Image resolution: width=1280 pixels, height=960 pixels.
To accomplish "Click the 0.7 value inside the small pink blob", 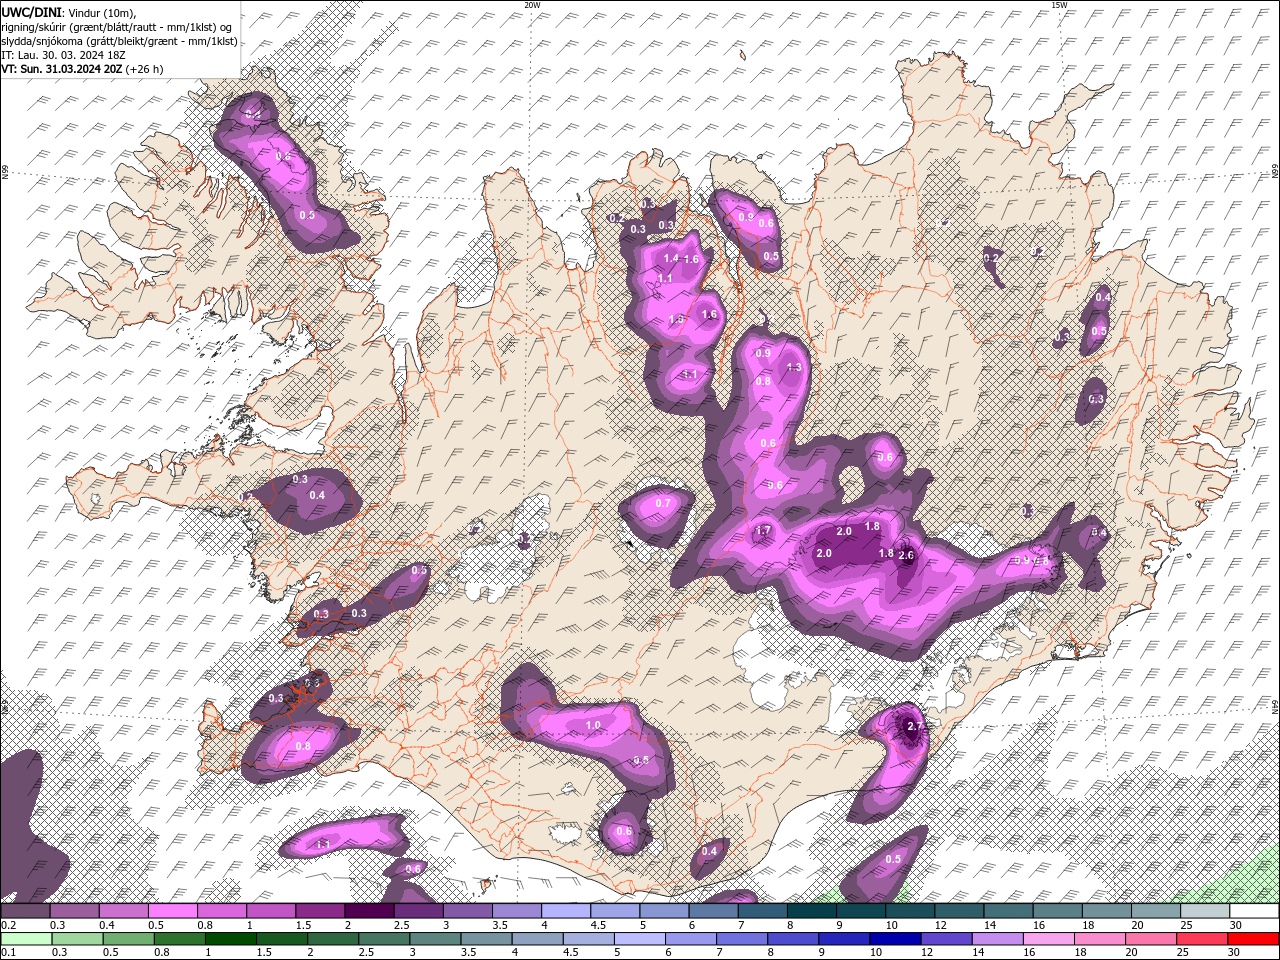I will point(663,504).
